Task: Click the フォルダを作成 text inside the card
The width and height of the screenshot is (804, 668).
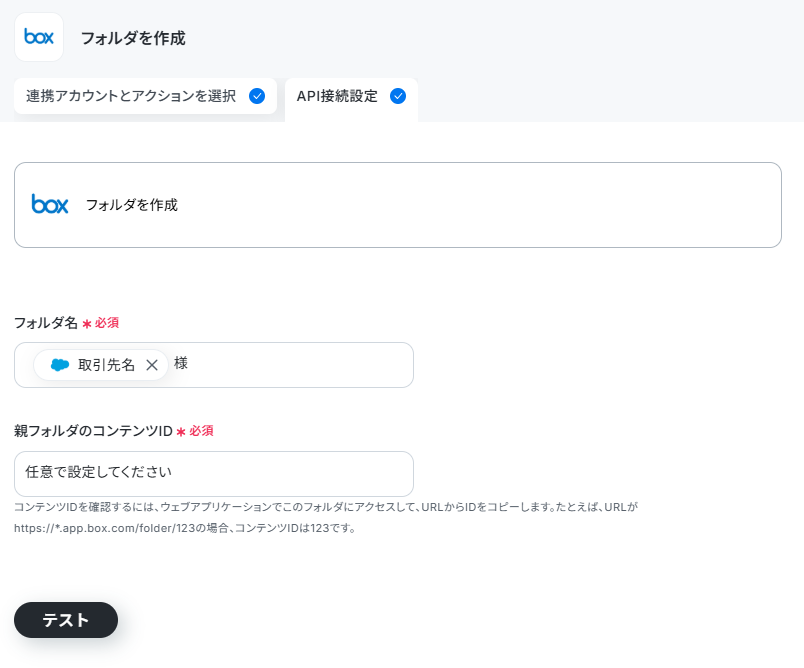Action: [x=131, y=205]
